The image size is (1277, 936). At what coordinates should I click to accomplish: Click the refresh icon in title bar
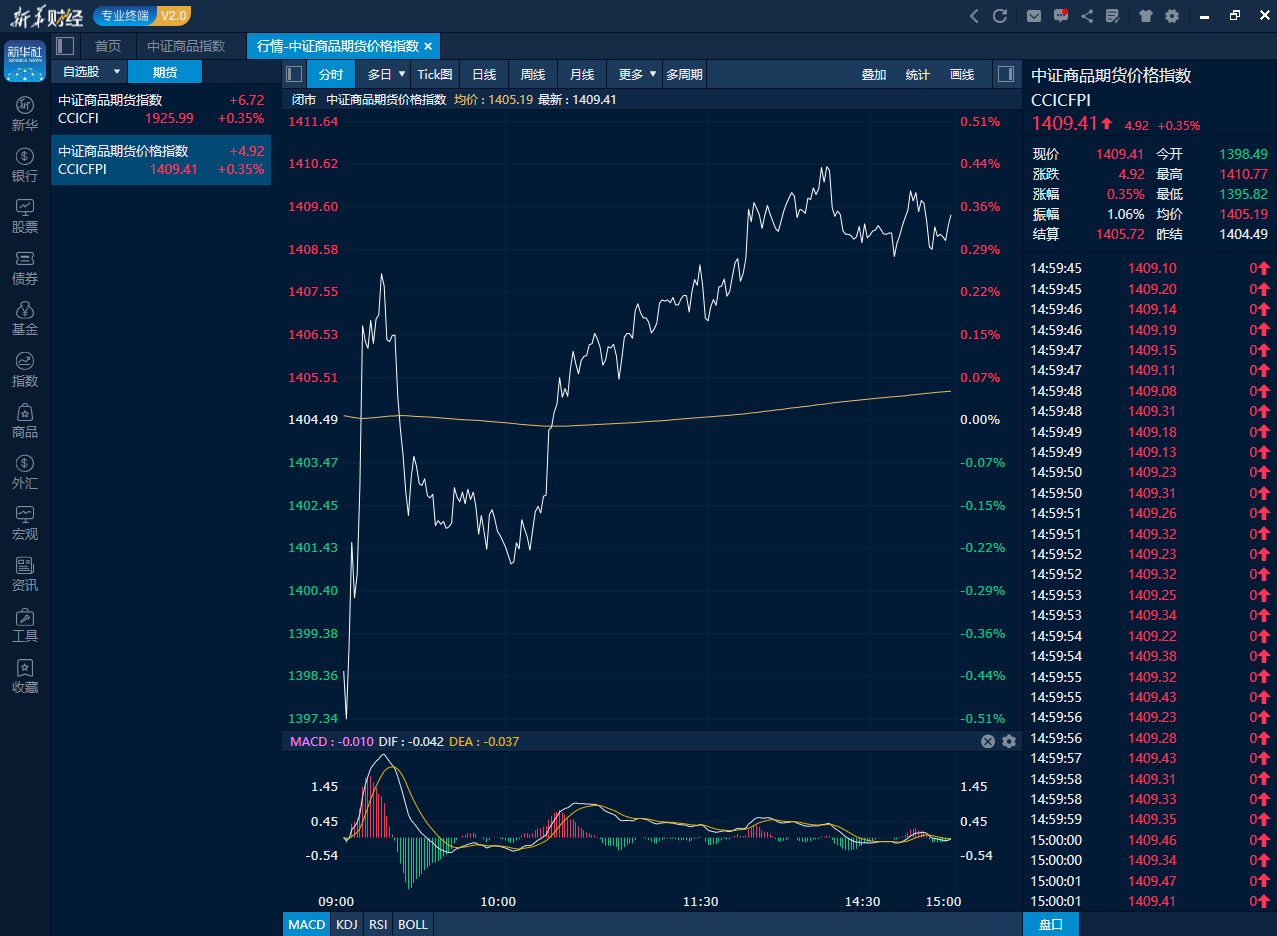[x=1000, y=16]
